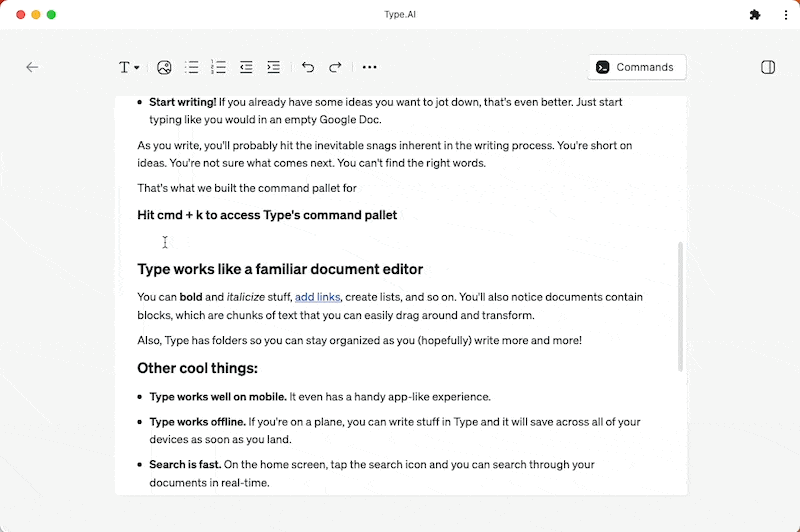Click the italic word 'italicize'
Viewport: 800px width, 532px height.
click(x=245, y=297)
